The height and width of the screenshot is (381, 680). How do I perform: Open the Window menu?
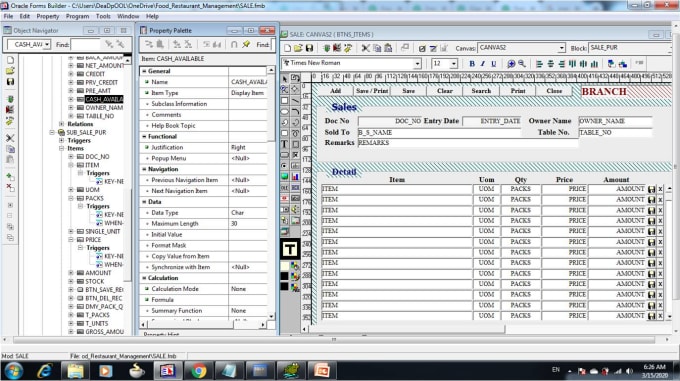pyautogui.click(x=128, y=16)
